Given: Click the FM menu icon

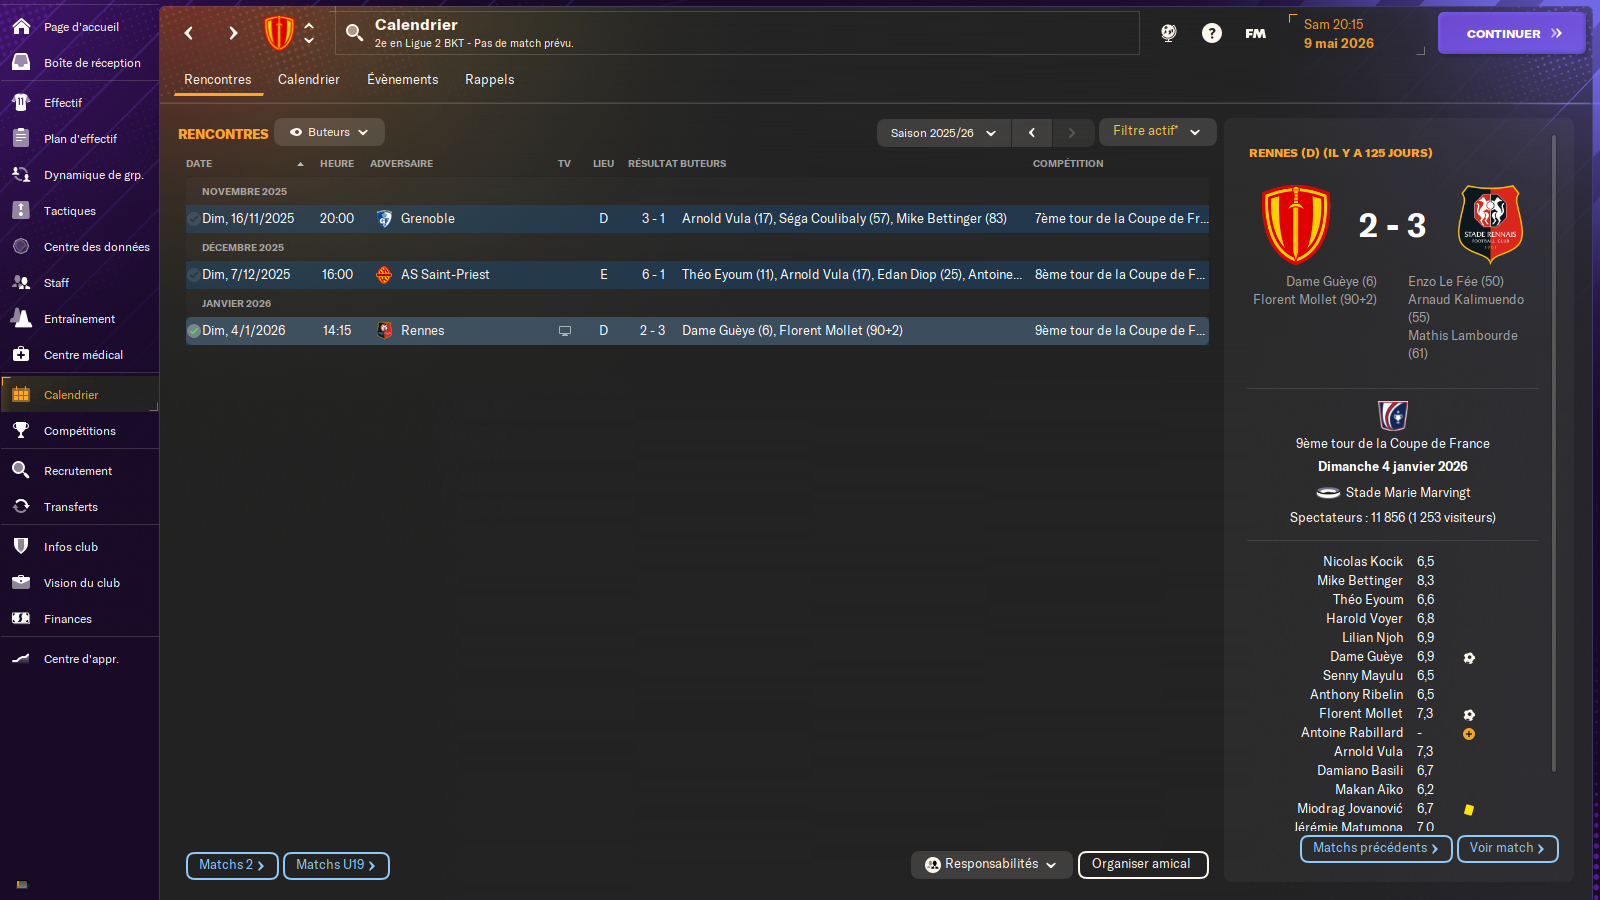Looking at the screenshot, I should point(1255,33).
